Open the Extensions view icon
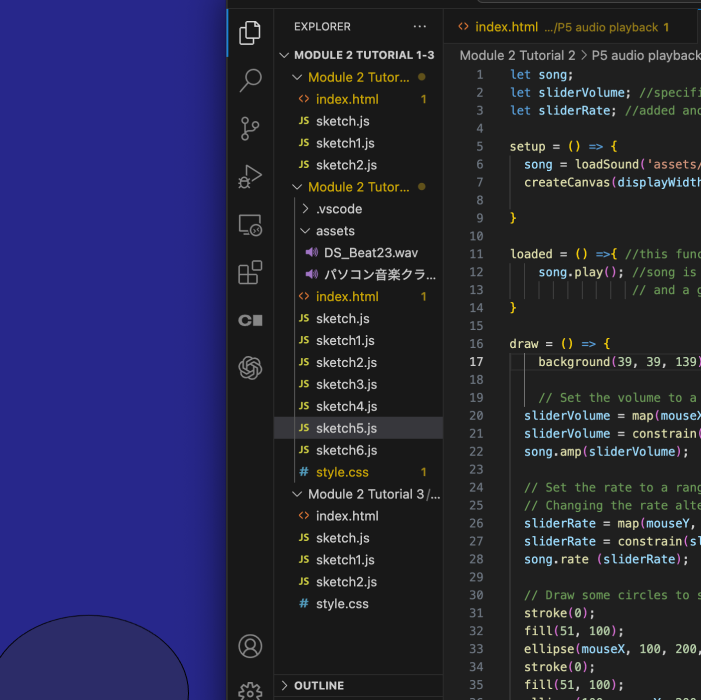This screenshot has height=700, width=701. click(250, 272)
